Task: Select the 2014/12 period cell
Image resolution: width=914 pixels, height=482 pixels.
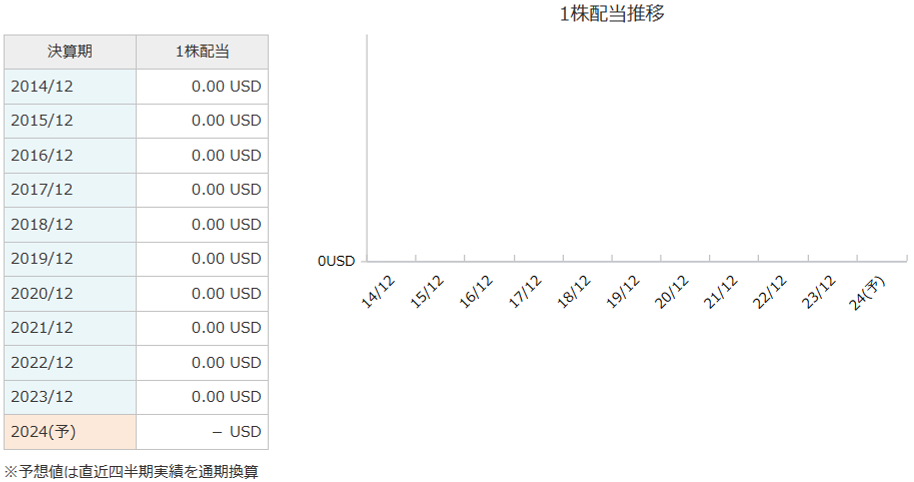Action: click(70, 86)
